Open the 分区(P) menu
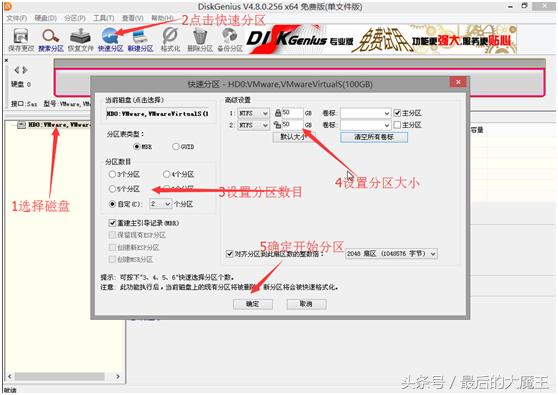 75,18
